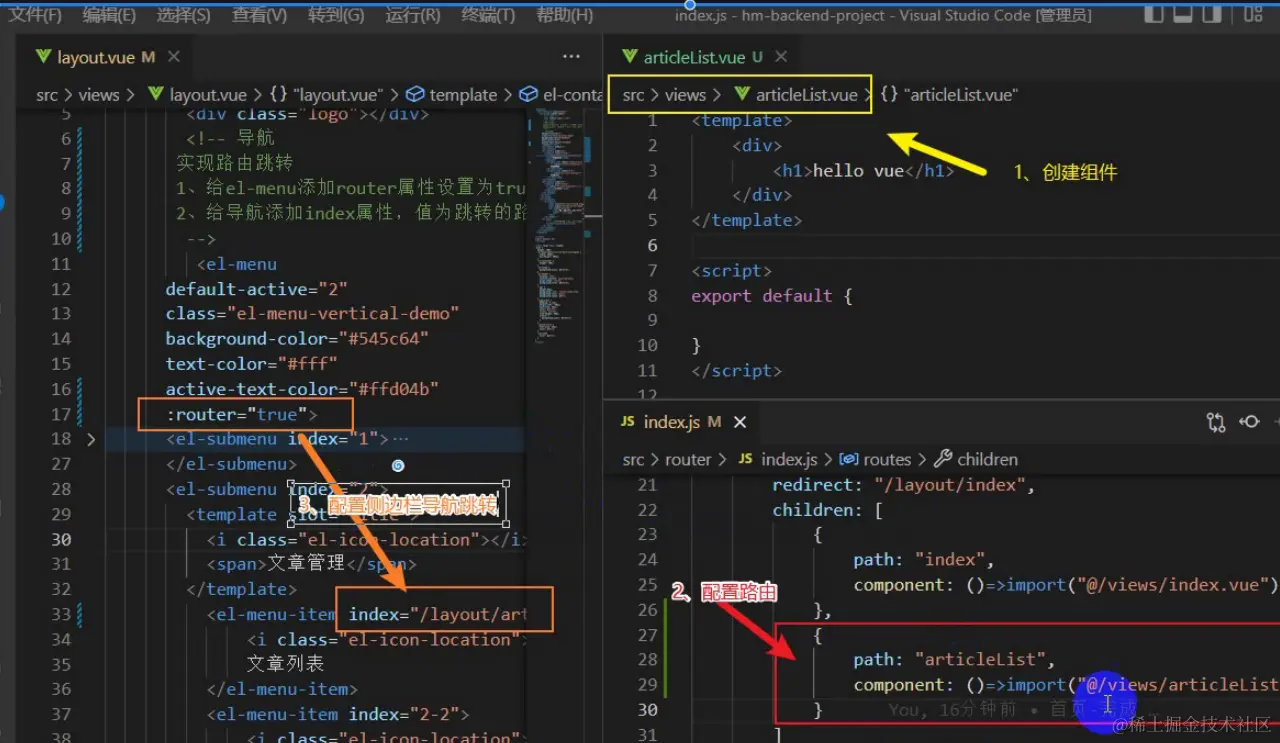
Task: Close the articleList.vue tab
Action: (781, 57)
